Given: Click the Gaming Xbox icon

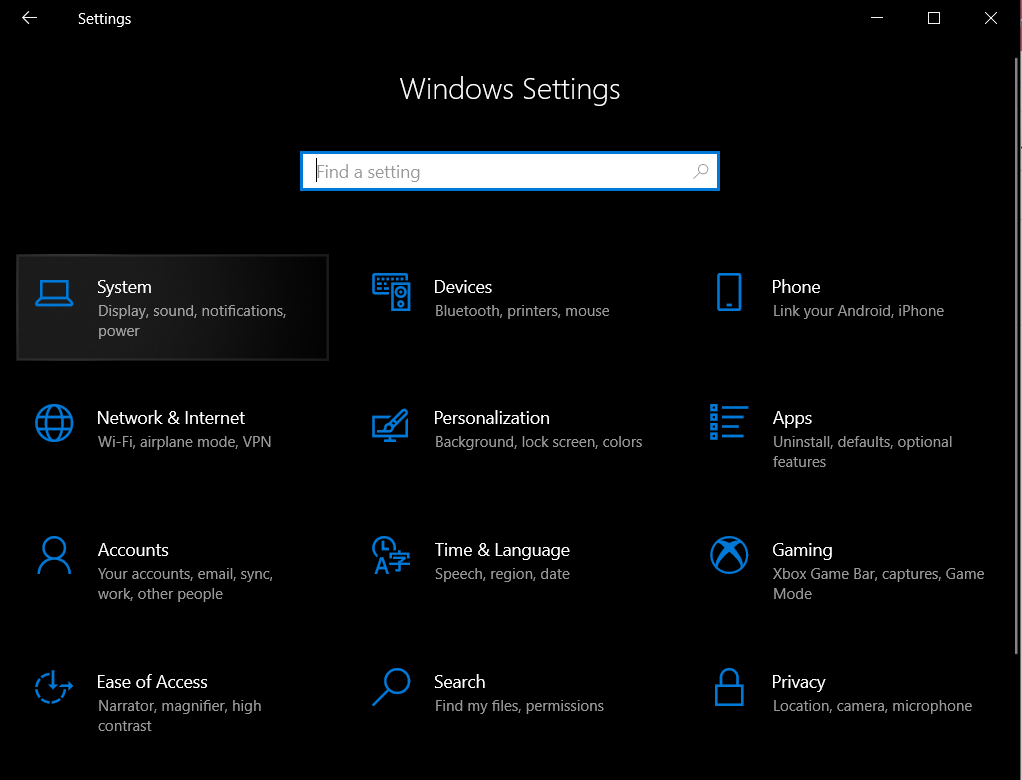Looking at the screenshot, I should [x=729, y=555].
